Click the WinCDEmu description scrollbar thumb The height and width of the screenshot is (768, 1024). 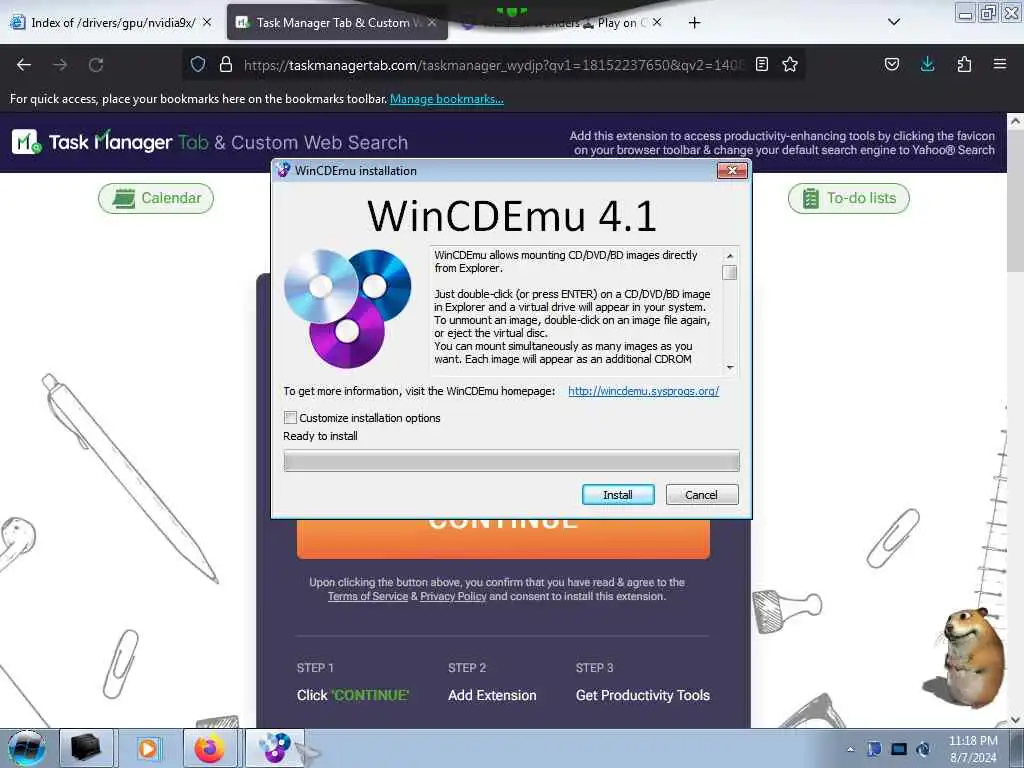tap(730, 272)
